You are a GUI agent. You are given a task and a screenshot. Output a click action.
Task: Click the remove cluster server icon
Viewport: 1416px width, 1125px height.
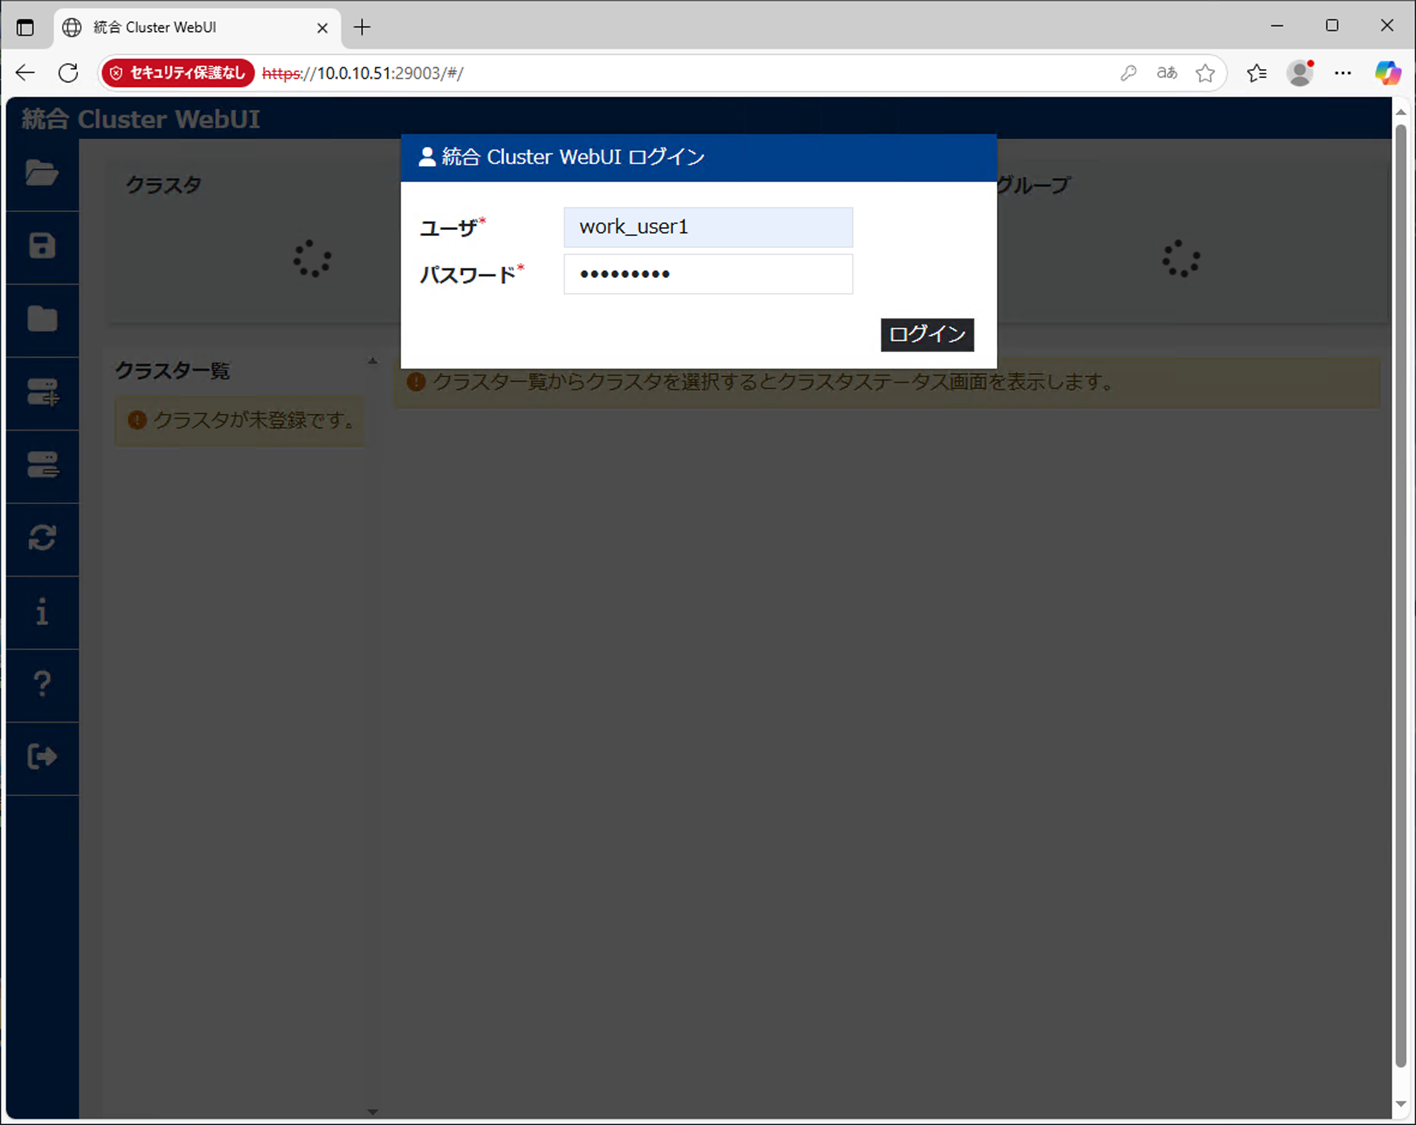click(42, 465)
